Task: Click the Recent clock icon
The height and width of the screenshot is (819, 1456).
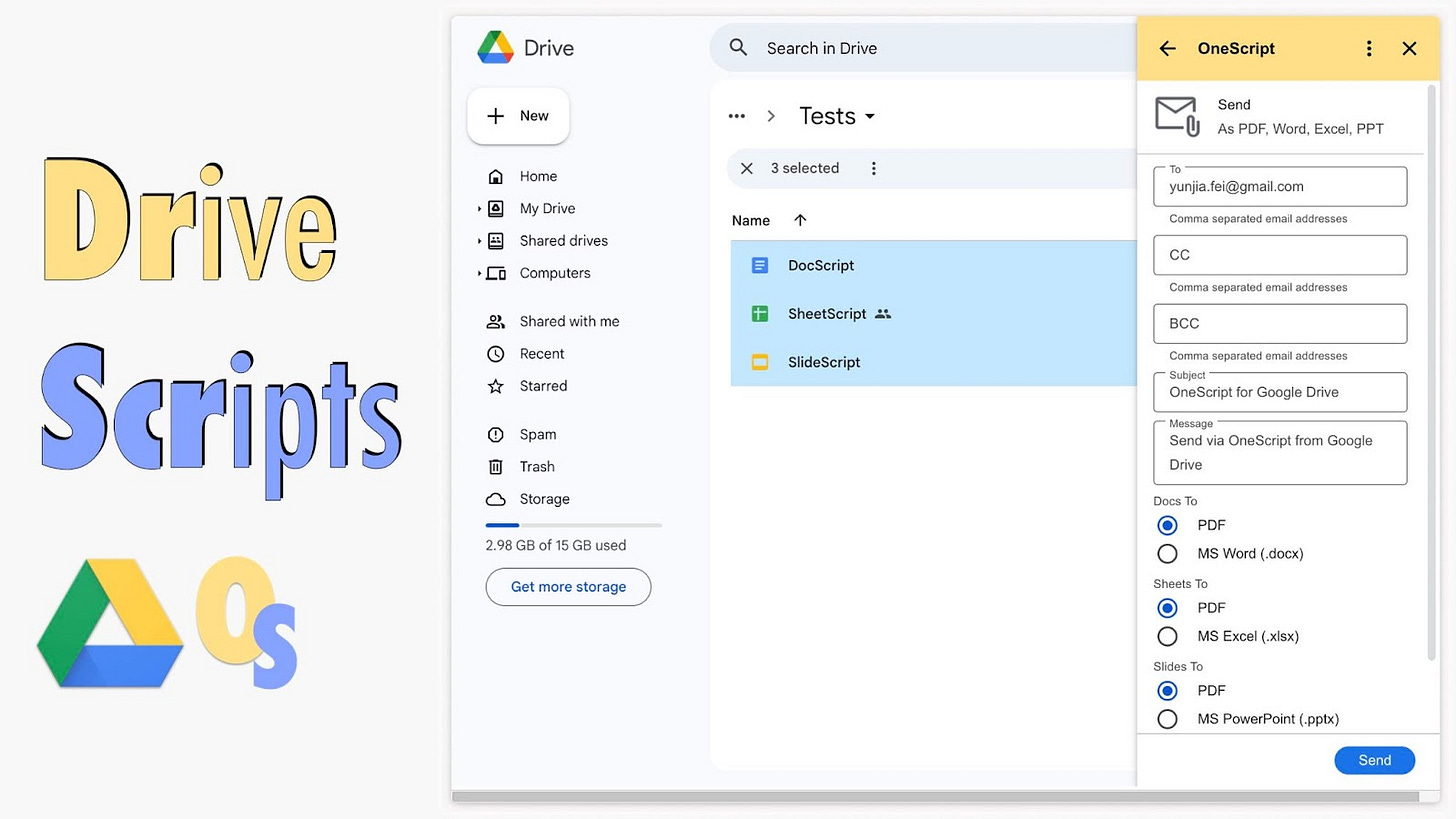Action: tap(495, 353)
